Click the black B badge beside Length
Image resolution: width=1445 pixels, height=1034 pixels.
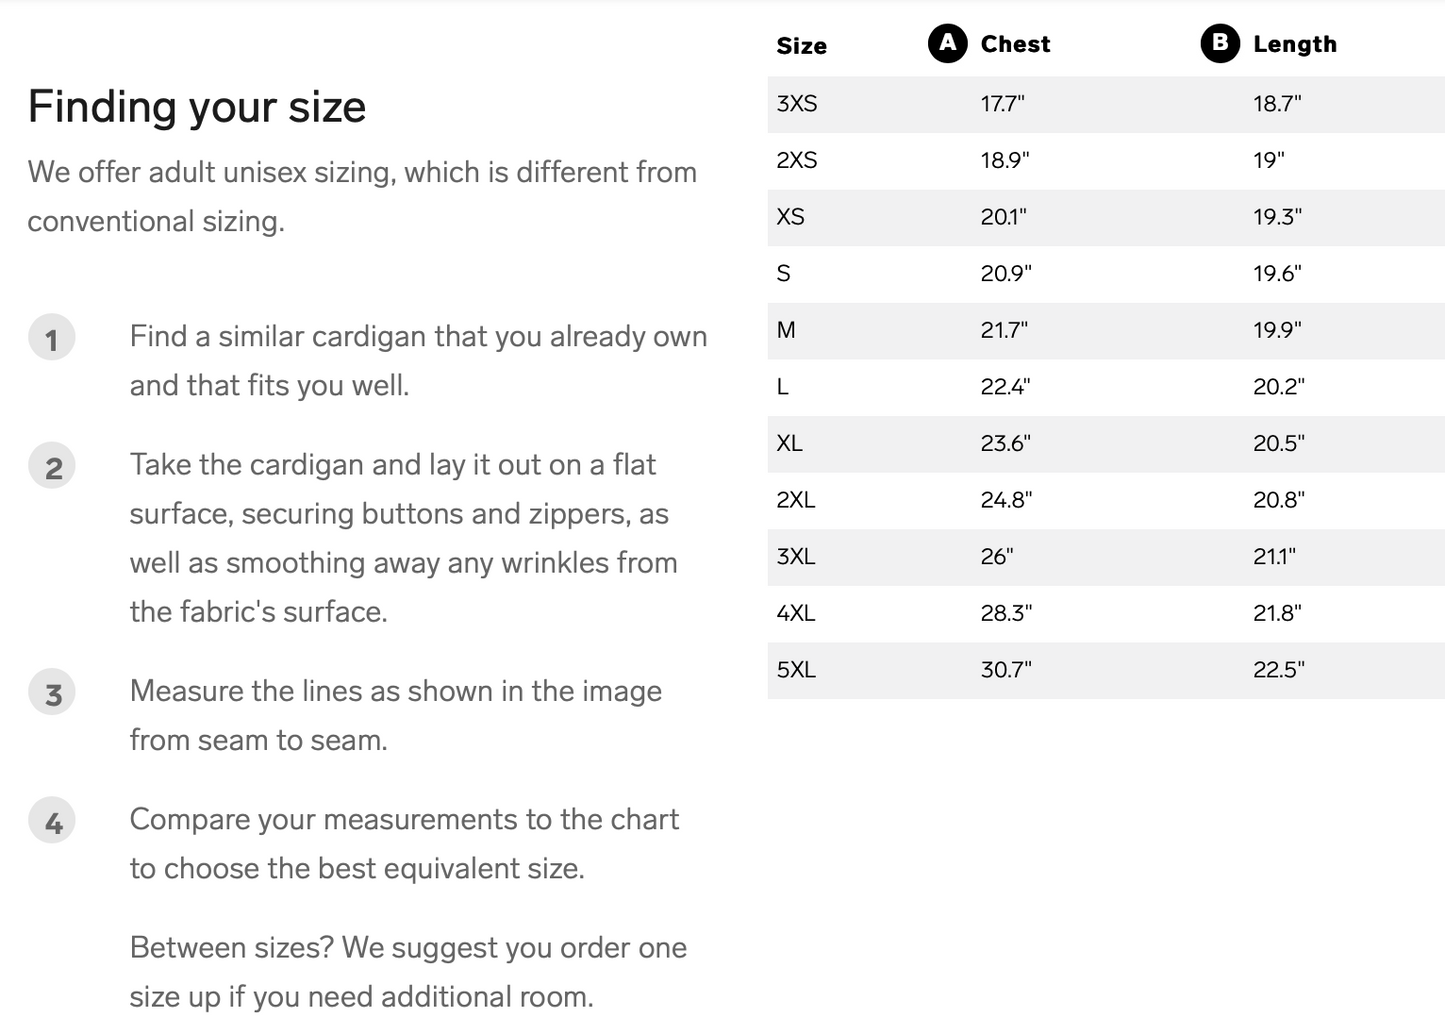tap(1219, 43)
